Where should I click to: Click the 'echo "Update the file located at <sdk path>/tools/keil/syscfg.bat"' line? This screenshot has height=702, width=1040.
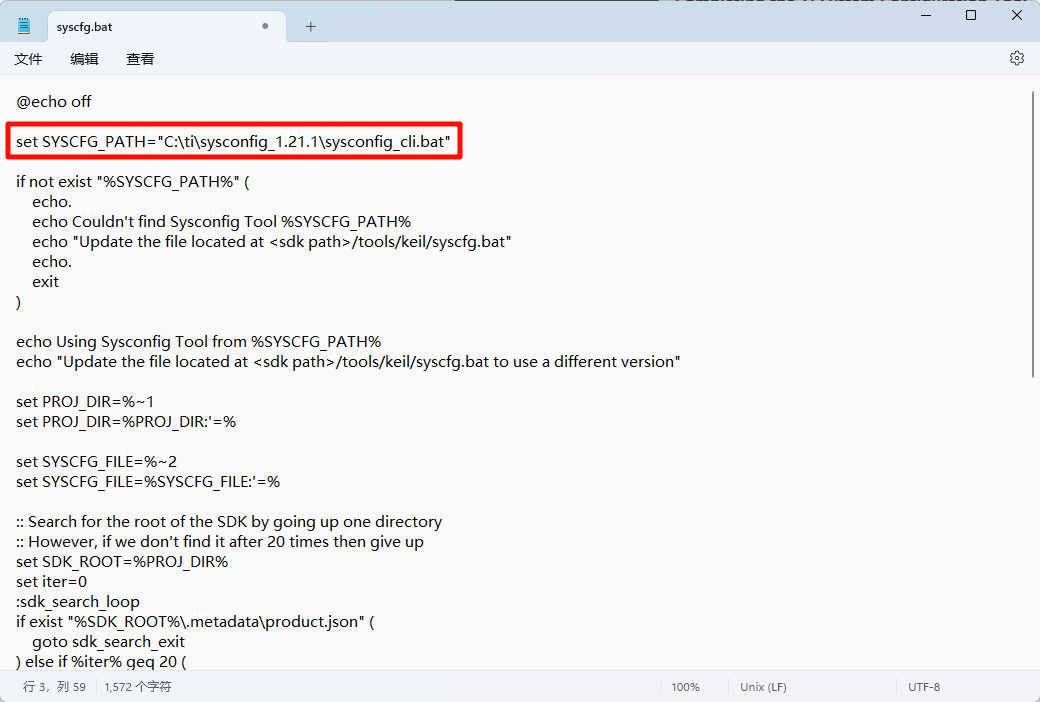(272, 242)
